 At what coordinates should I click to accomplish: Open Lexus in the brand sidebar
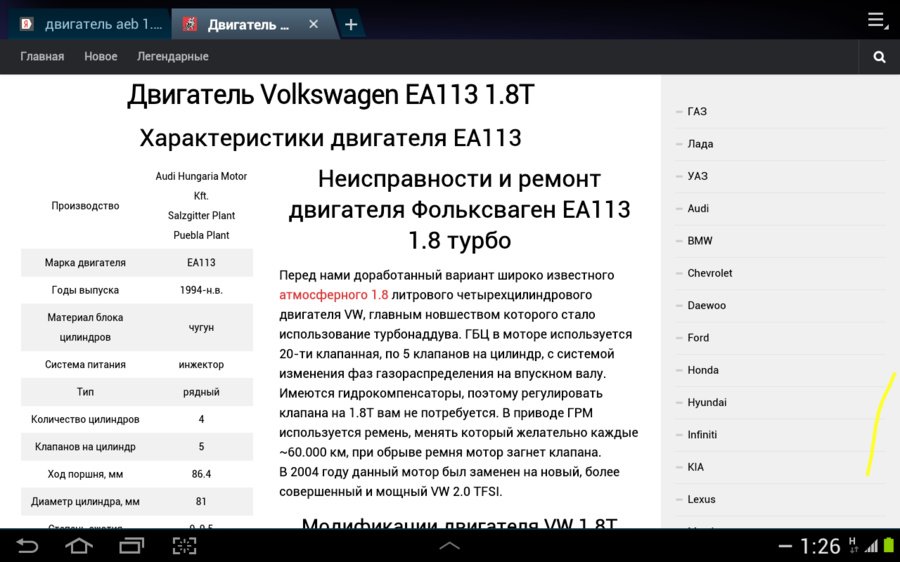[701, 499]
